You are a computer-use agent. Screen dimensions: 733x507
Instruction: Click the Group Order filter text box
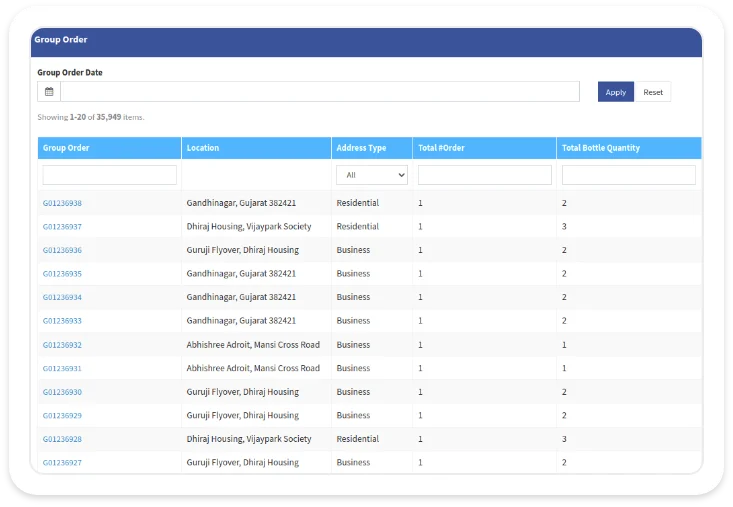tap(109, 175)
